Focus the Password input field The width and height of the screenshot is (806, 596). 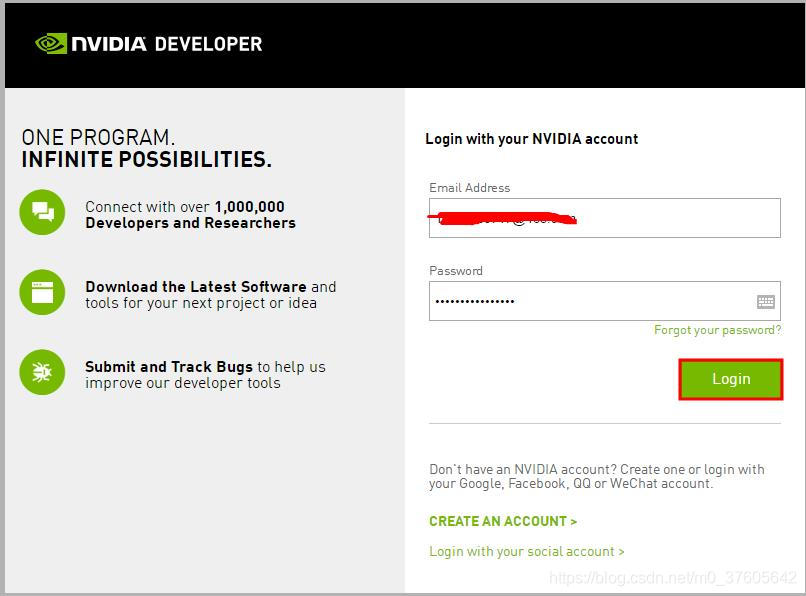point(604,301)
